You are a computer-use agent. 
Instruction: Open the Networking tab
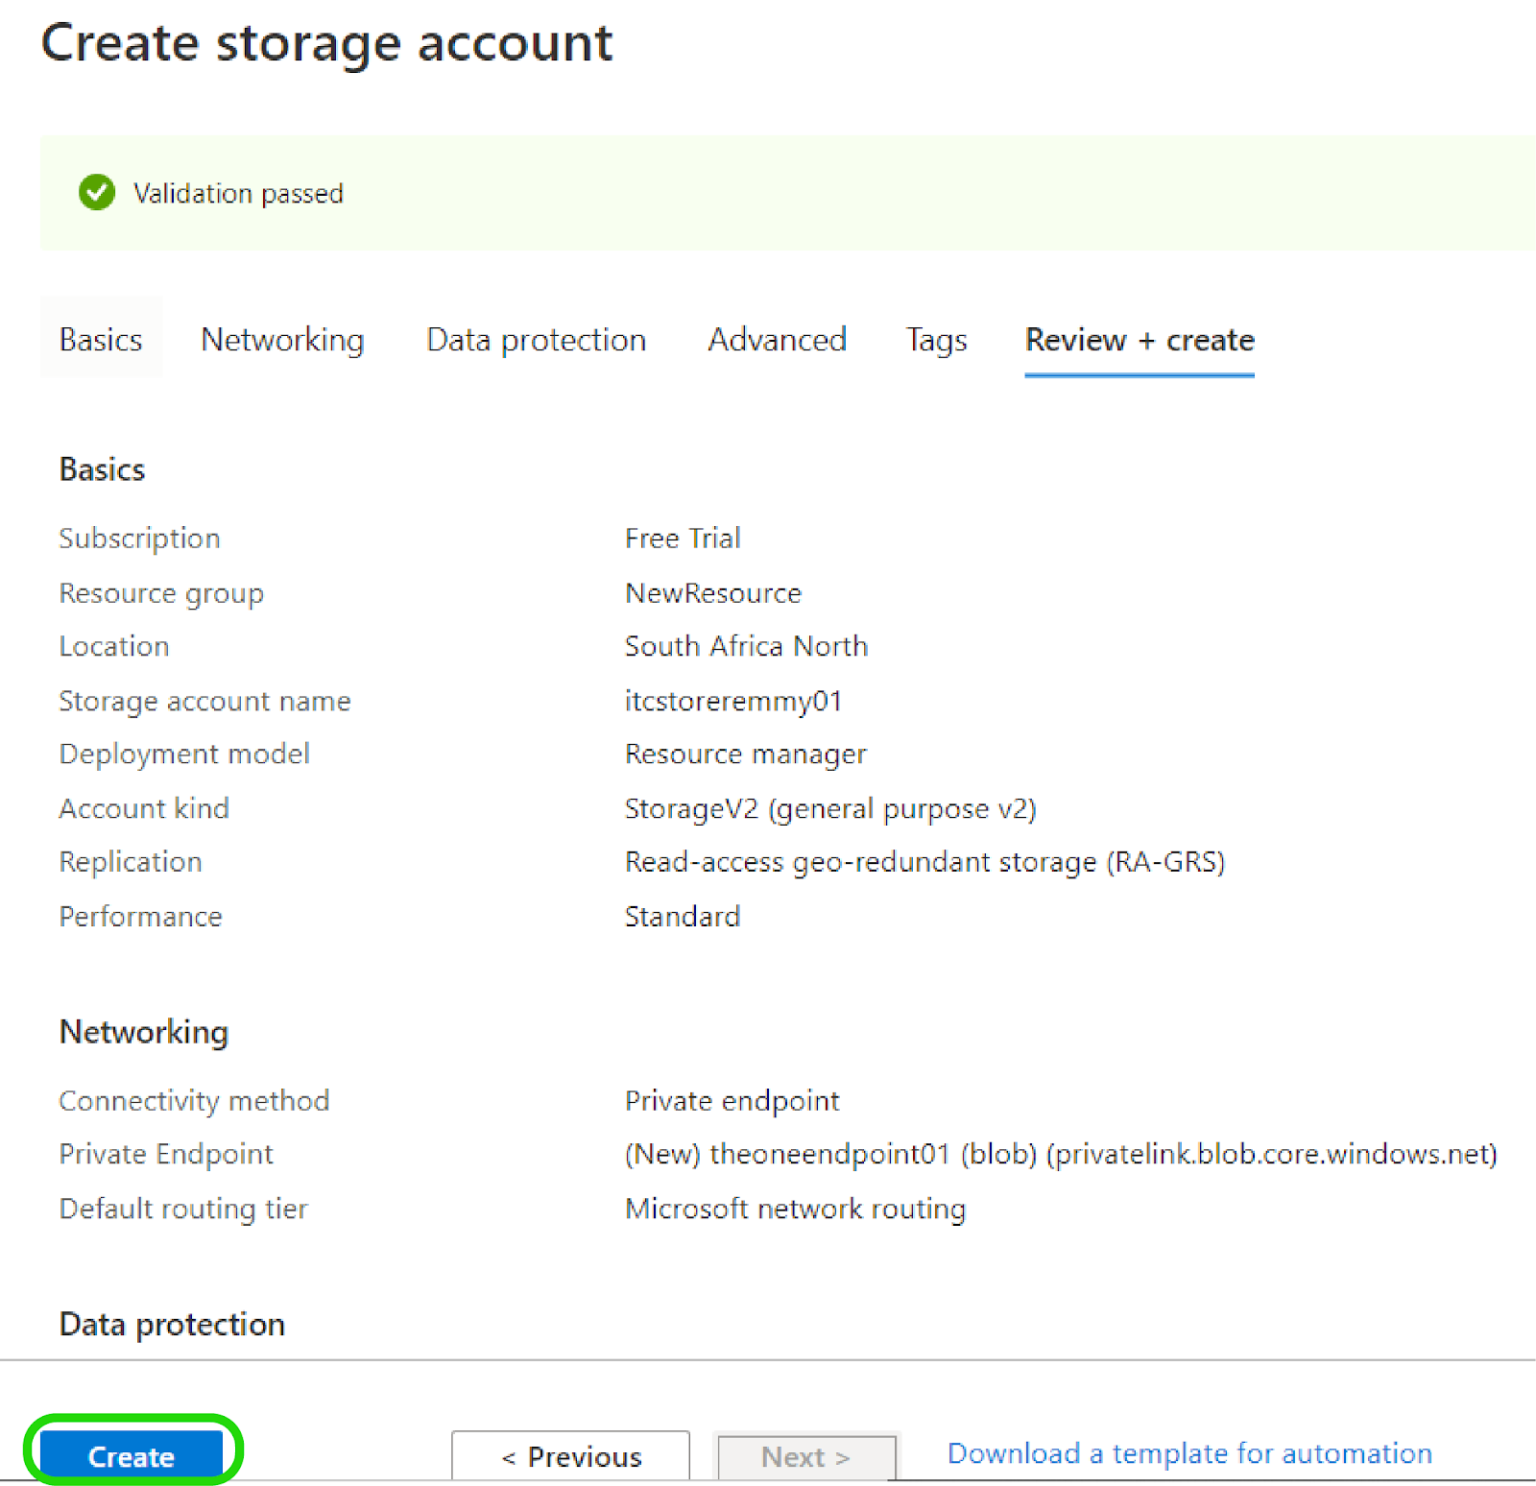point(282,340)
